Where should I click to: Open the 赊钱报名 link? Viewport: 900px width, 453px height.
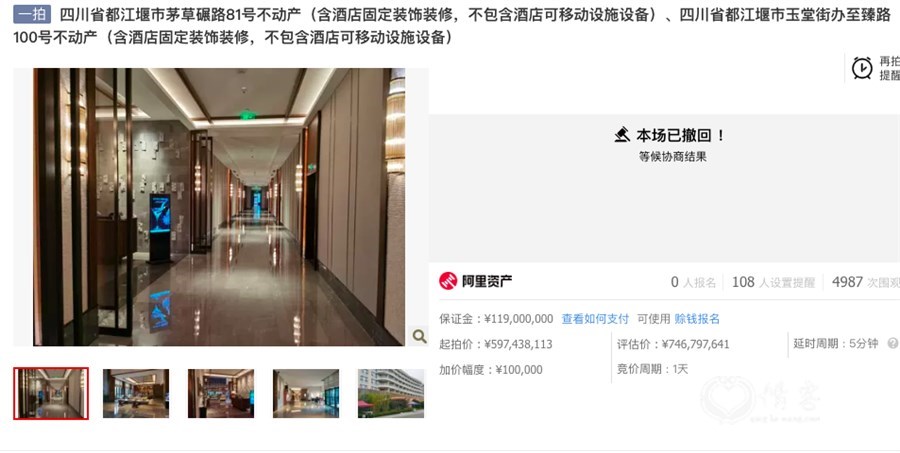[x=697, y=319]
